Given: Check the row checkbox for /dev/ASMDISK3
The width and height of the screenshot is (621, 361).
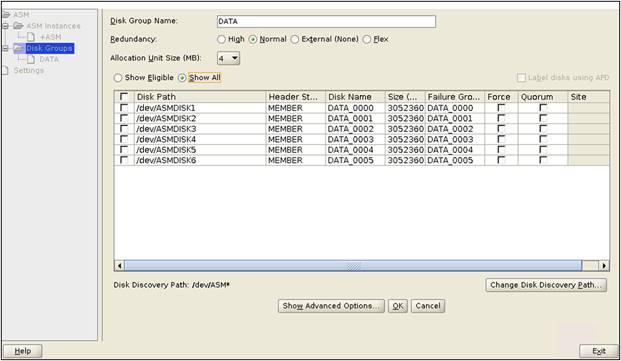Looking at the screenshot, I should [x=124, y=129].
